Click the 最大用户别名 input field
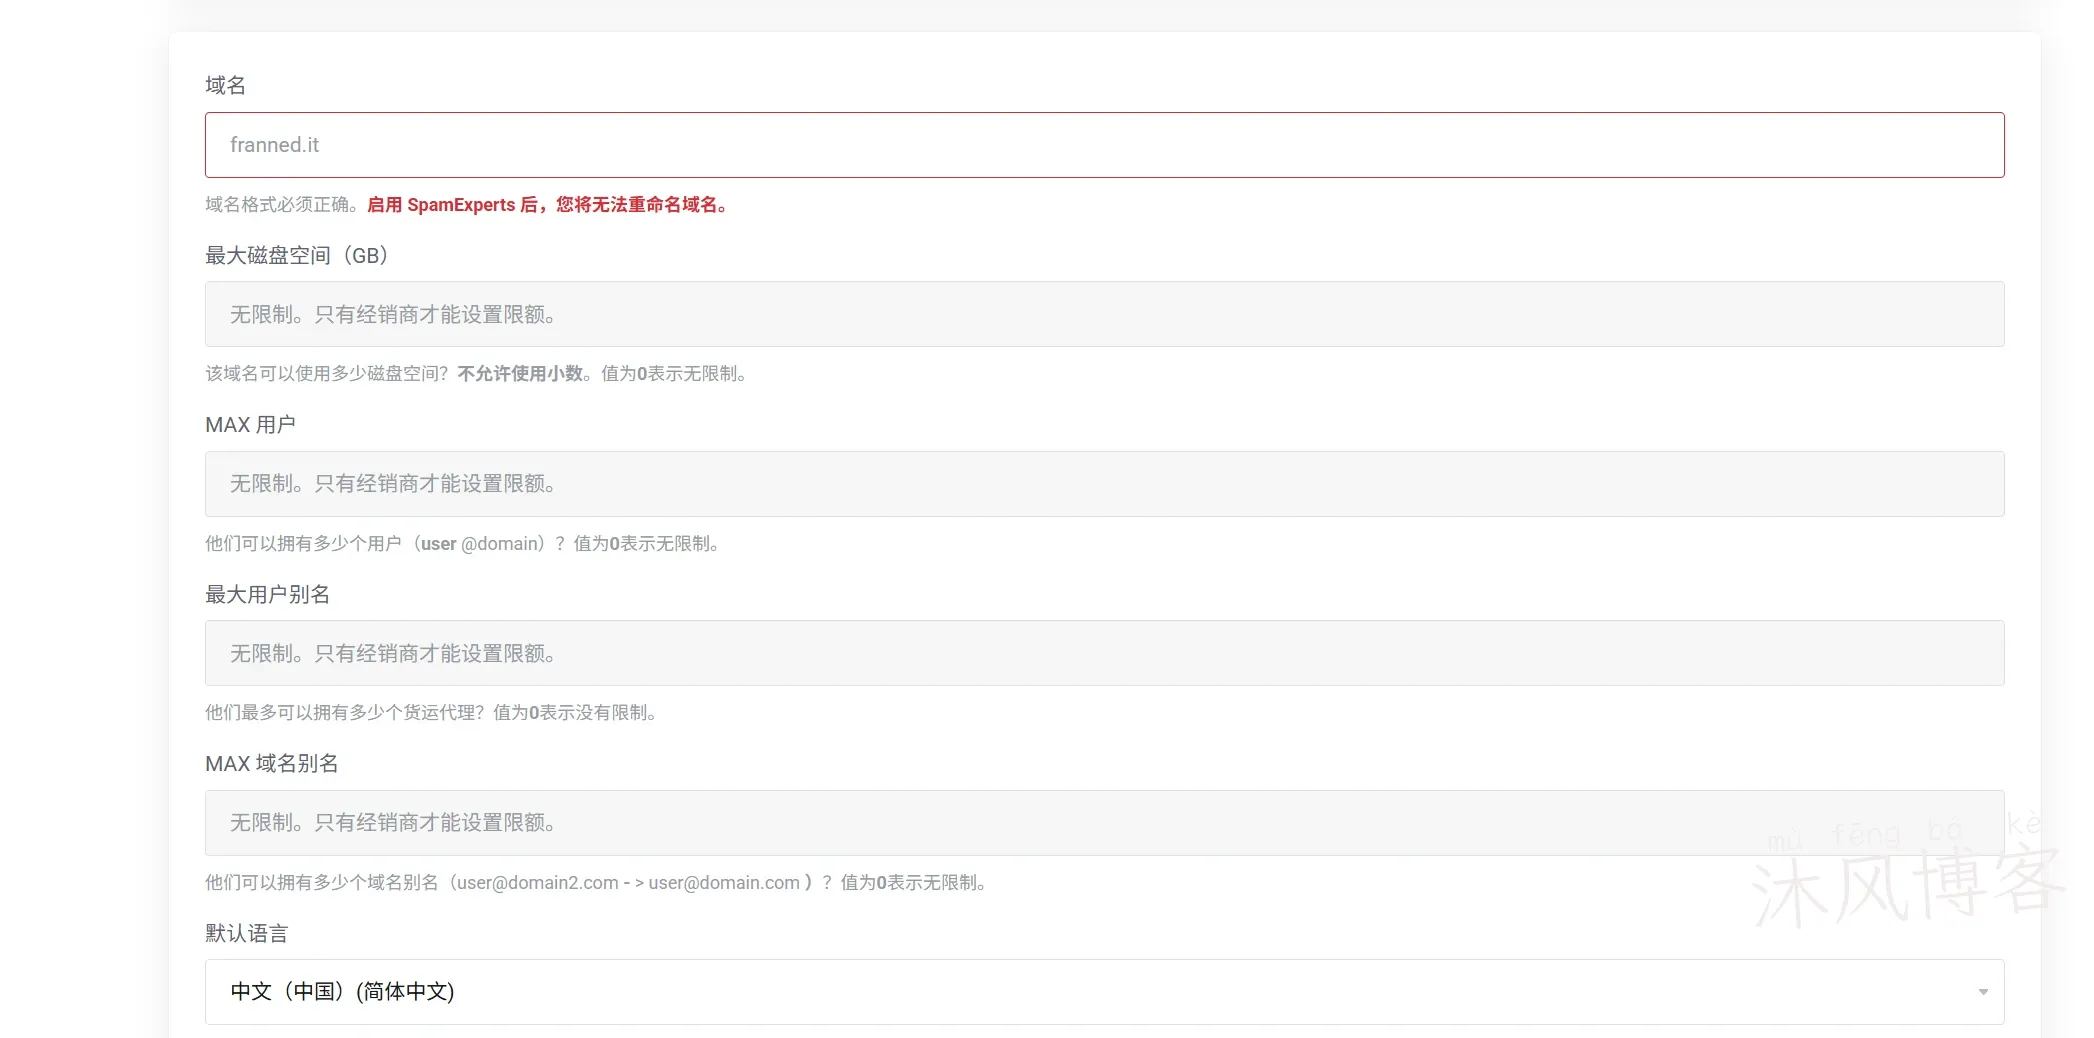 click(1104, 653)
